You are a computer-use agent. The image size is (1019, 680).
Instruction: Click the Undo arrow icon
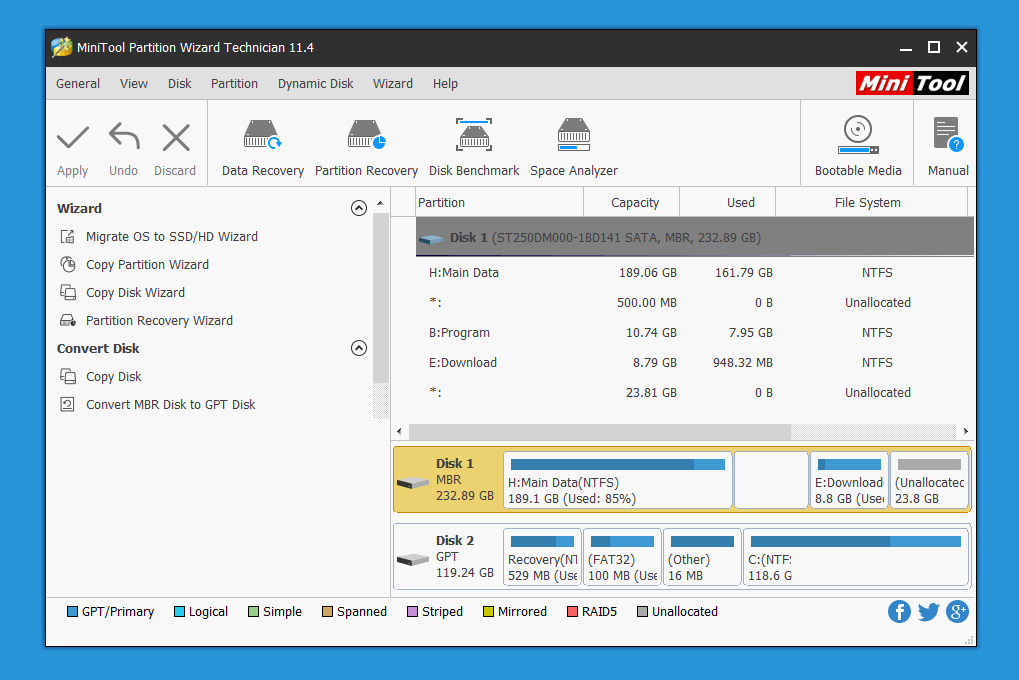[x=123, y=137]
